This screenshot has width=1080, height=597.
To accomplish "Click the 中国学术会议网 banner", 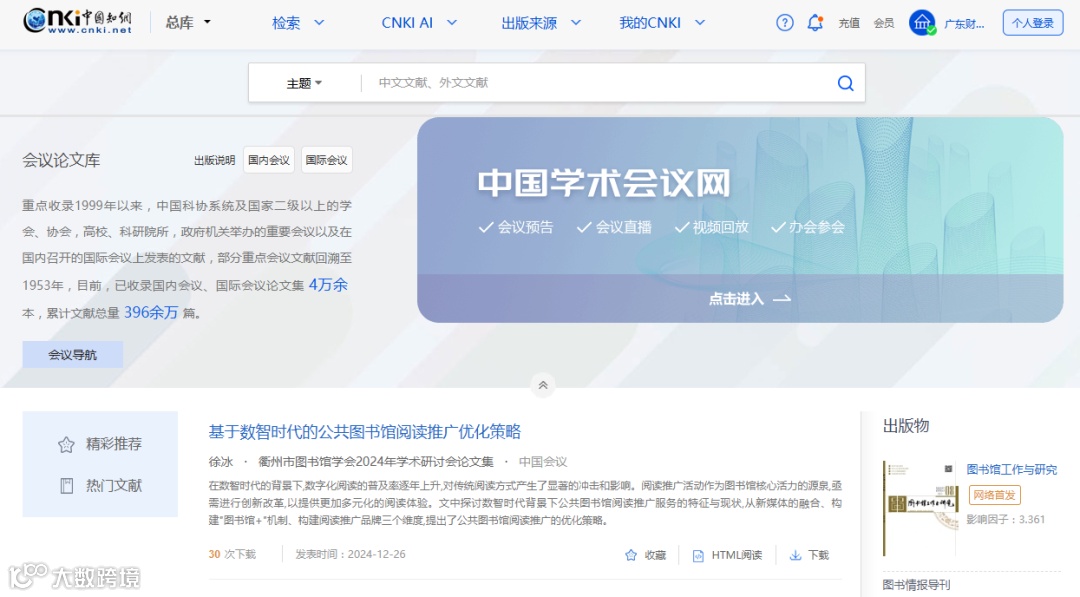I will (x=740, y=220).
